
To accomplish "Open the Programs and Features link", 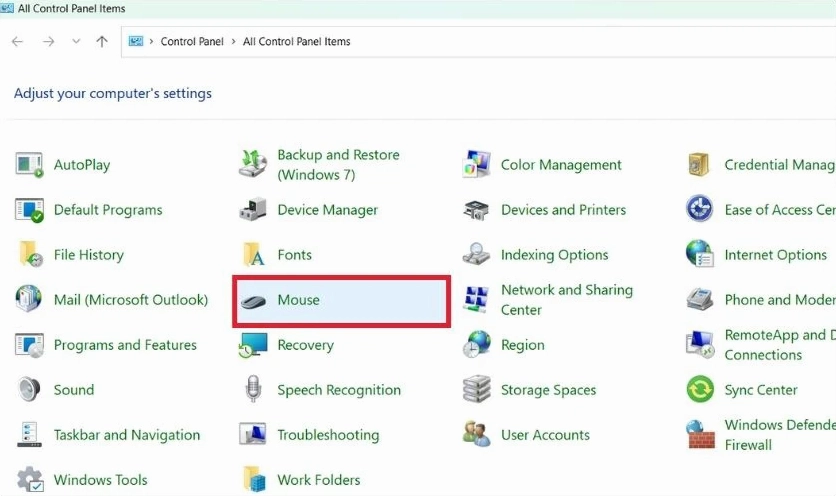I will click(125, 345).
